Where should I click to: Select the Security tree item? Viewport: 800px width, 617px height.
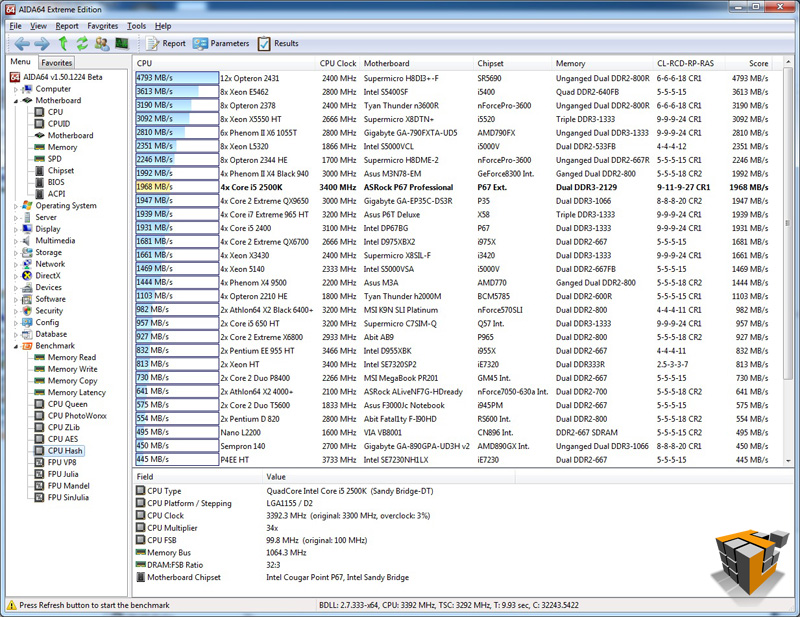(x=49, y=311)
